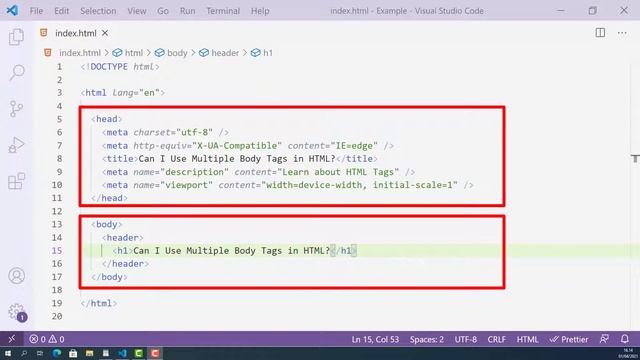Viewport: 640px width, 360px height.
Task: Click index.html in the breadcrumb
Action: click(x=80, y=53)
